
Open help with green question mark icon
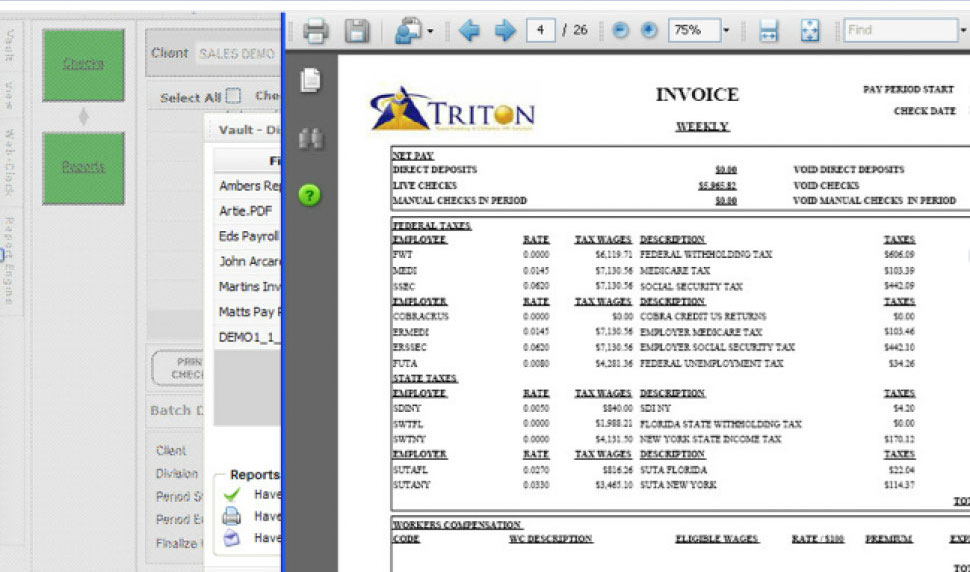[310, 195]
